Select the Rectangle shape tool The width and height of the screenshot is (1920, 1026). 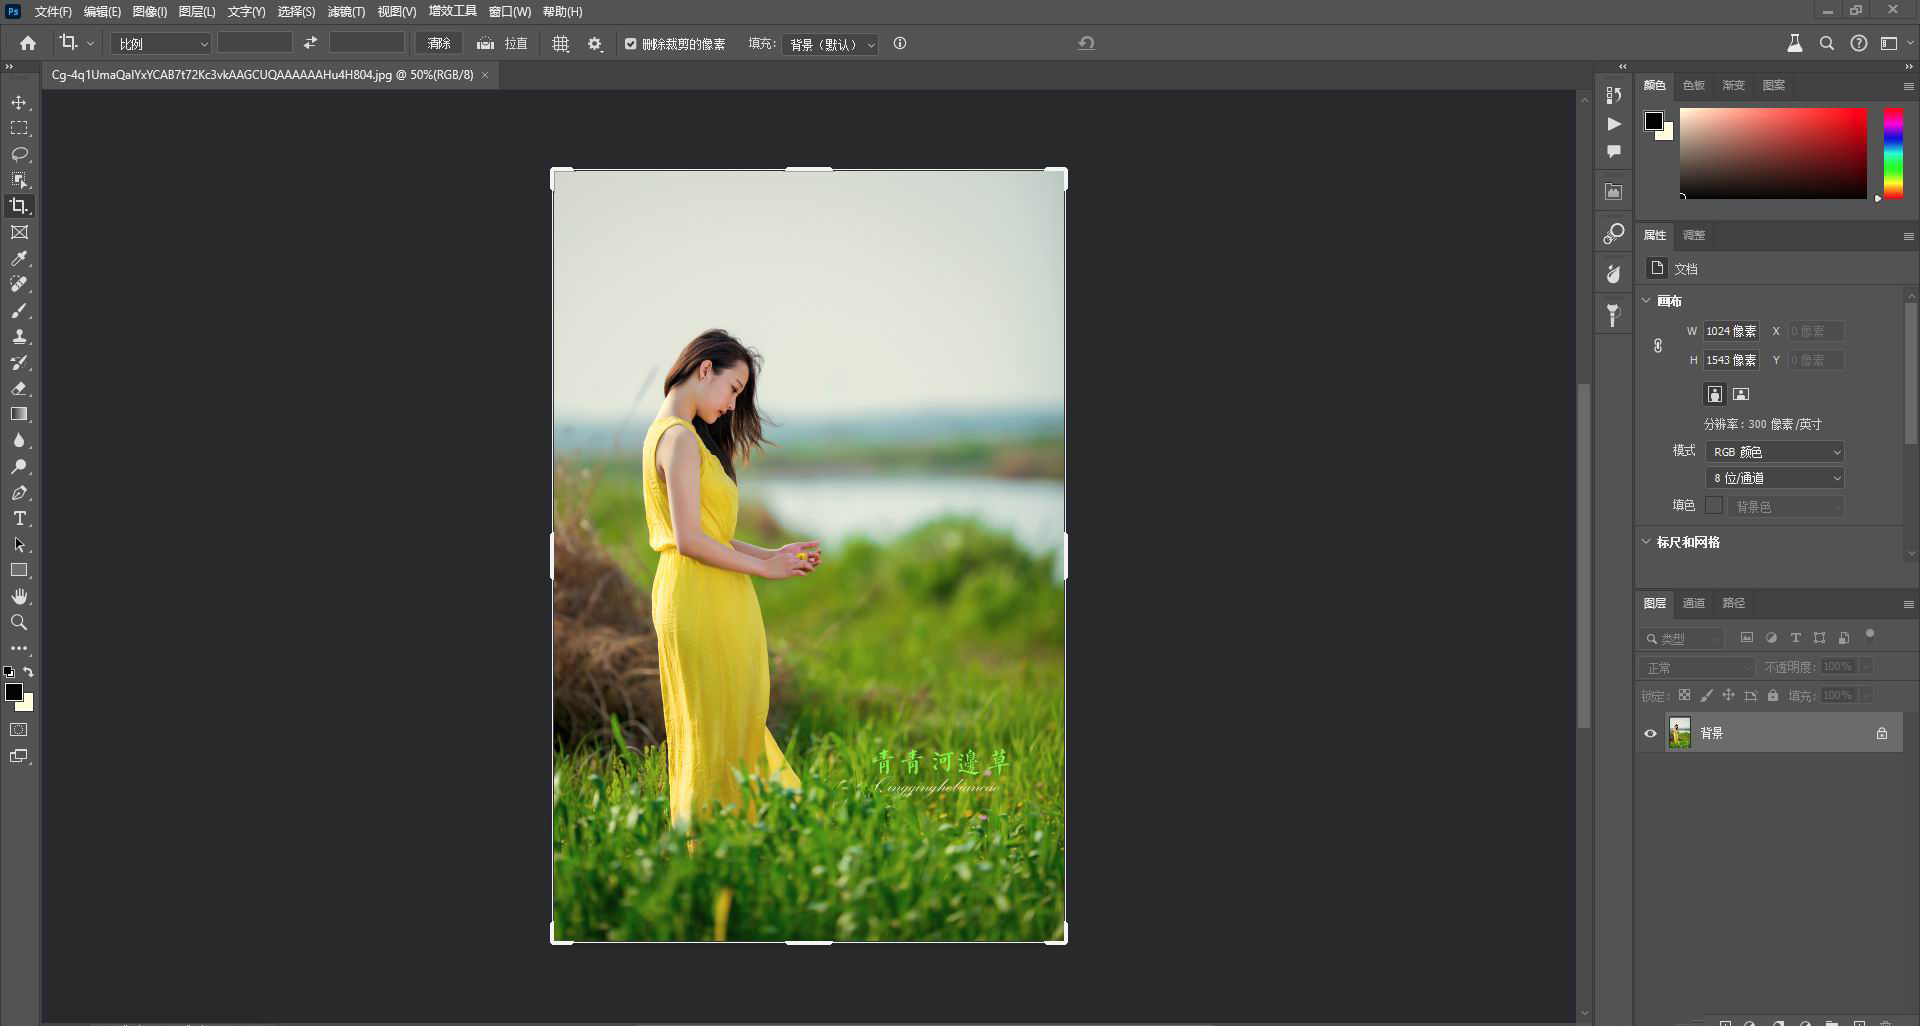(19, 571)
